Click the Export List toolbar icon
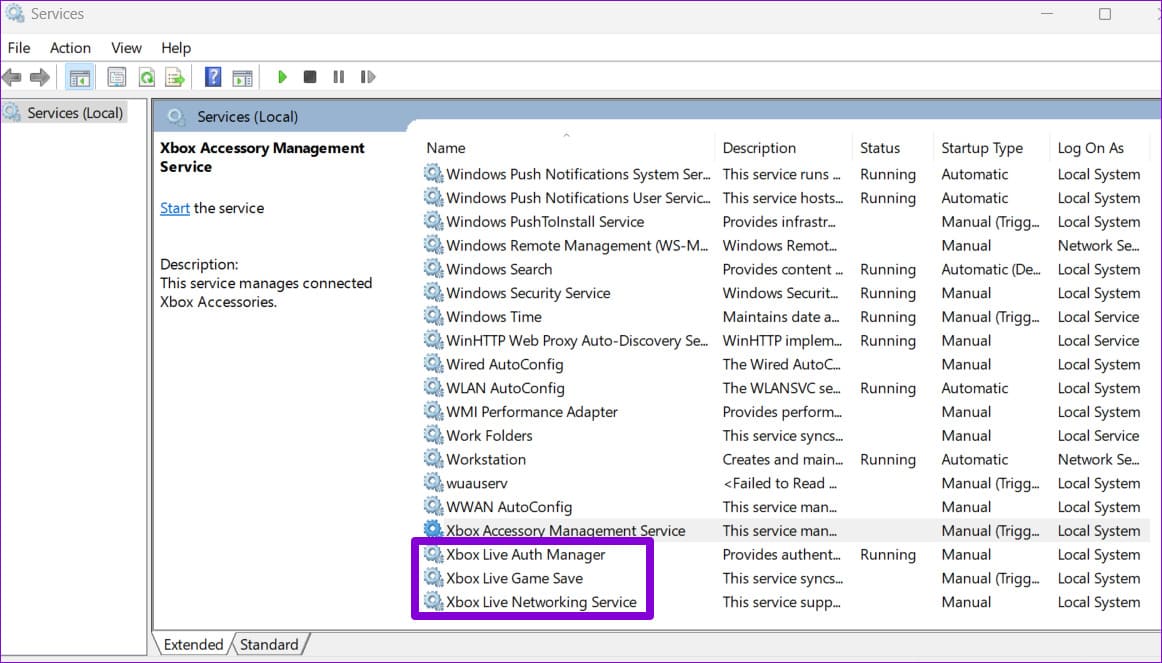 pyautogui.click(x=175, y=77)
